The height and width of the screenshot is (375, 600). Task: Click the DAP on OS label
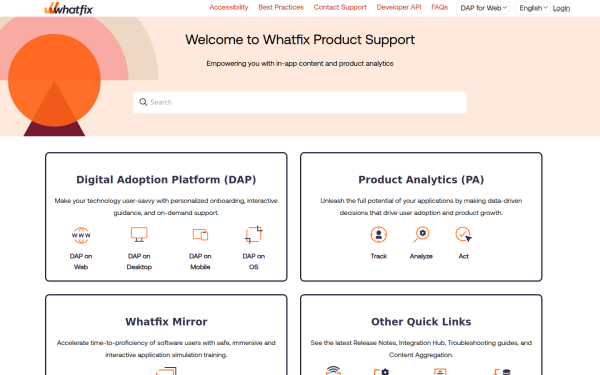pyautogui.click(x=254, y=261)
